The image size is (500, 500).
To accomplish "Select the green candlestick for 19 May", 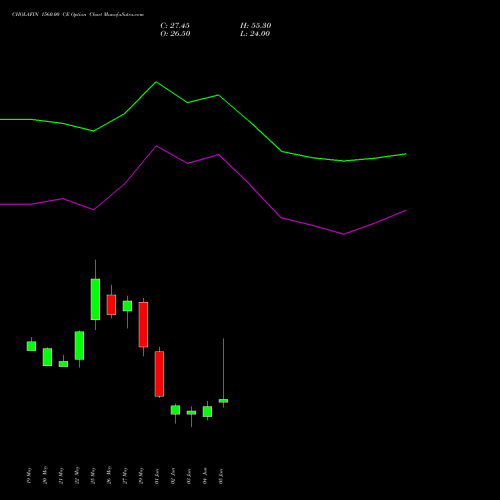I will (31, 346).
